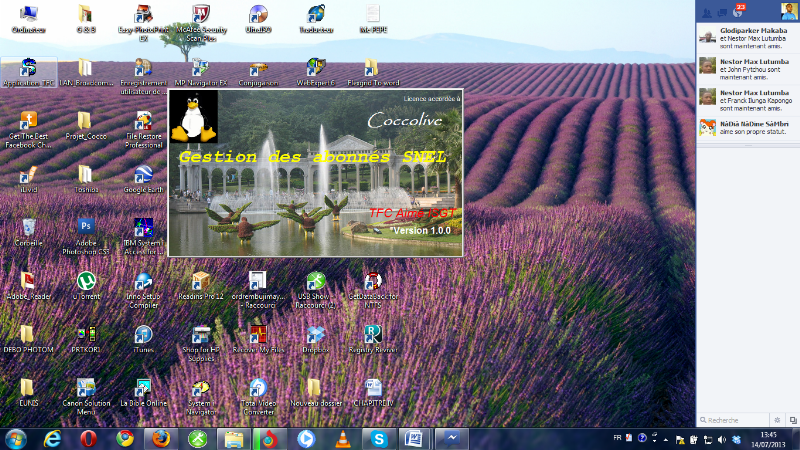Image resolution: width=800 pixels, height=450 pixels.
Task: Click the FR language indicator in the tray
Action: tap(616, 438)
